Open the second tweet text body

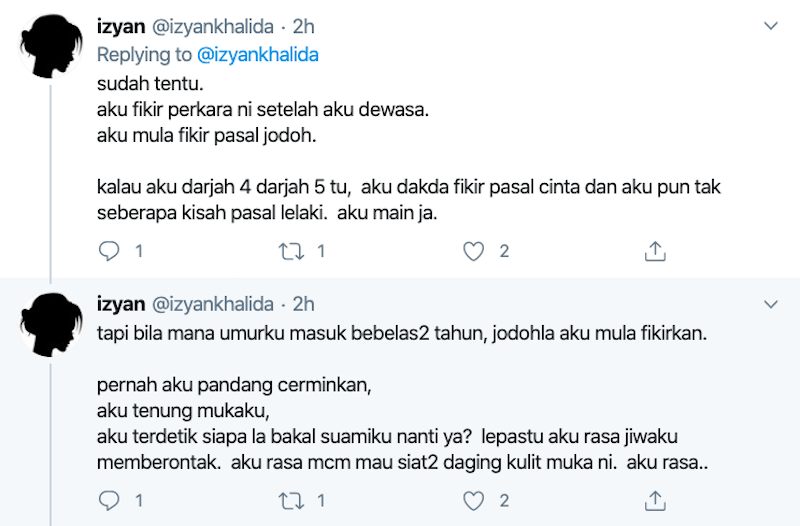point(400,398)
